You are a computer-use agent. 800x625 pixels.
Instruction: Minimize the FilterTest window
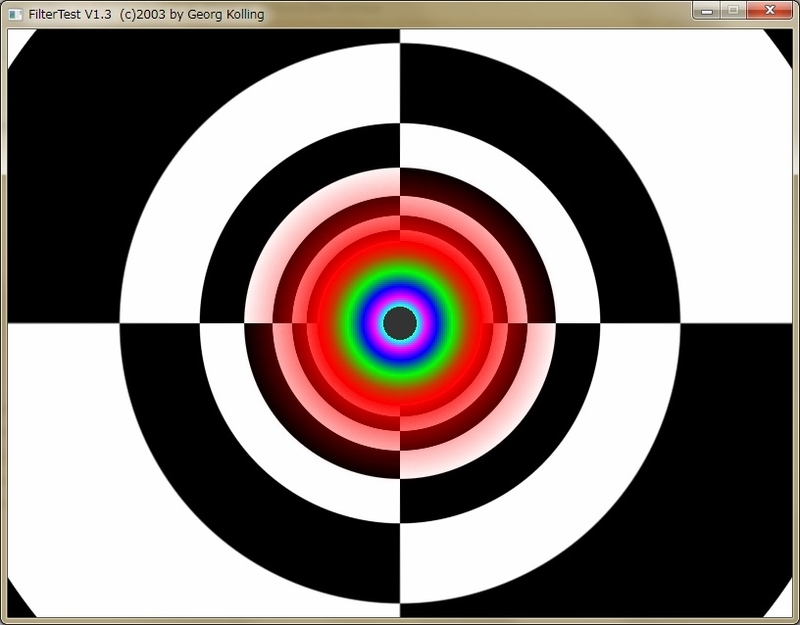[707, 10]
